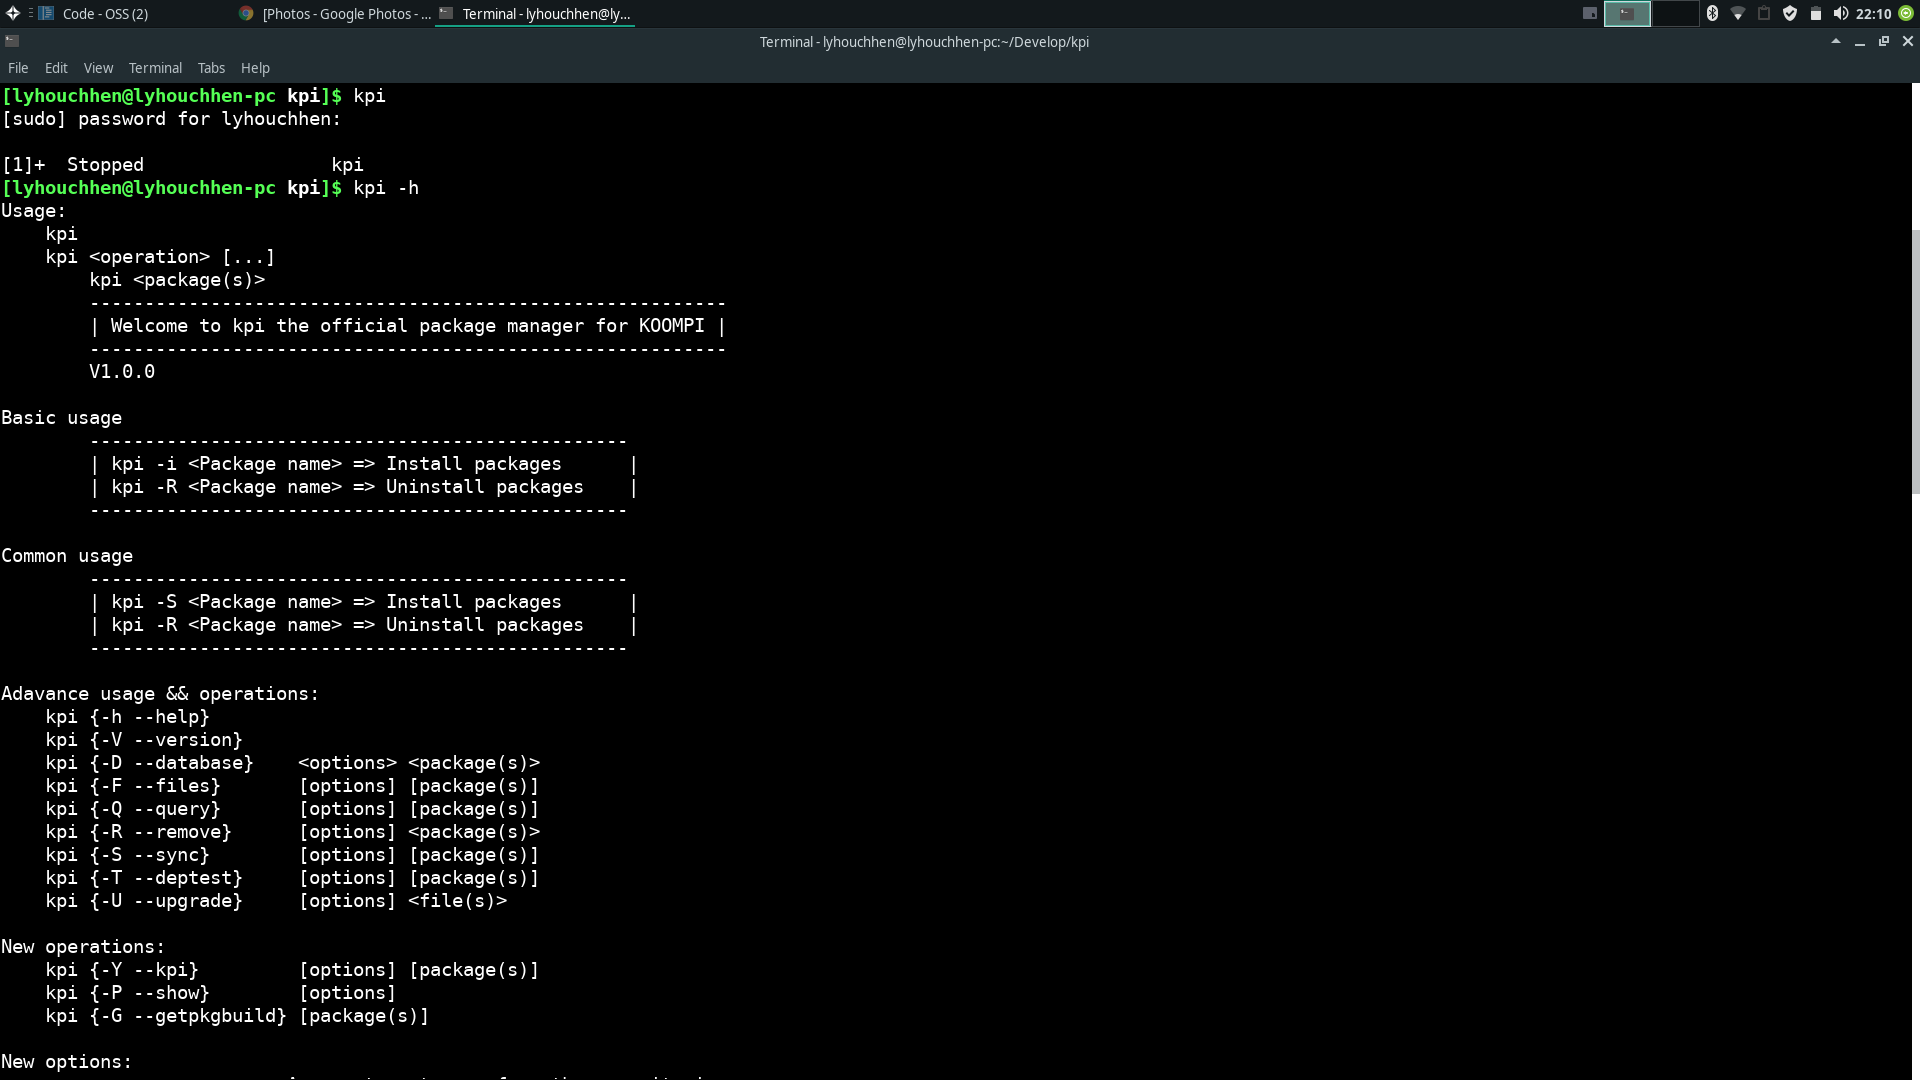Open the Tabs menu
Viewport: 1920px width, 1080px height.
(211, 68)
